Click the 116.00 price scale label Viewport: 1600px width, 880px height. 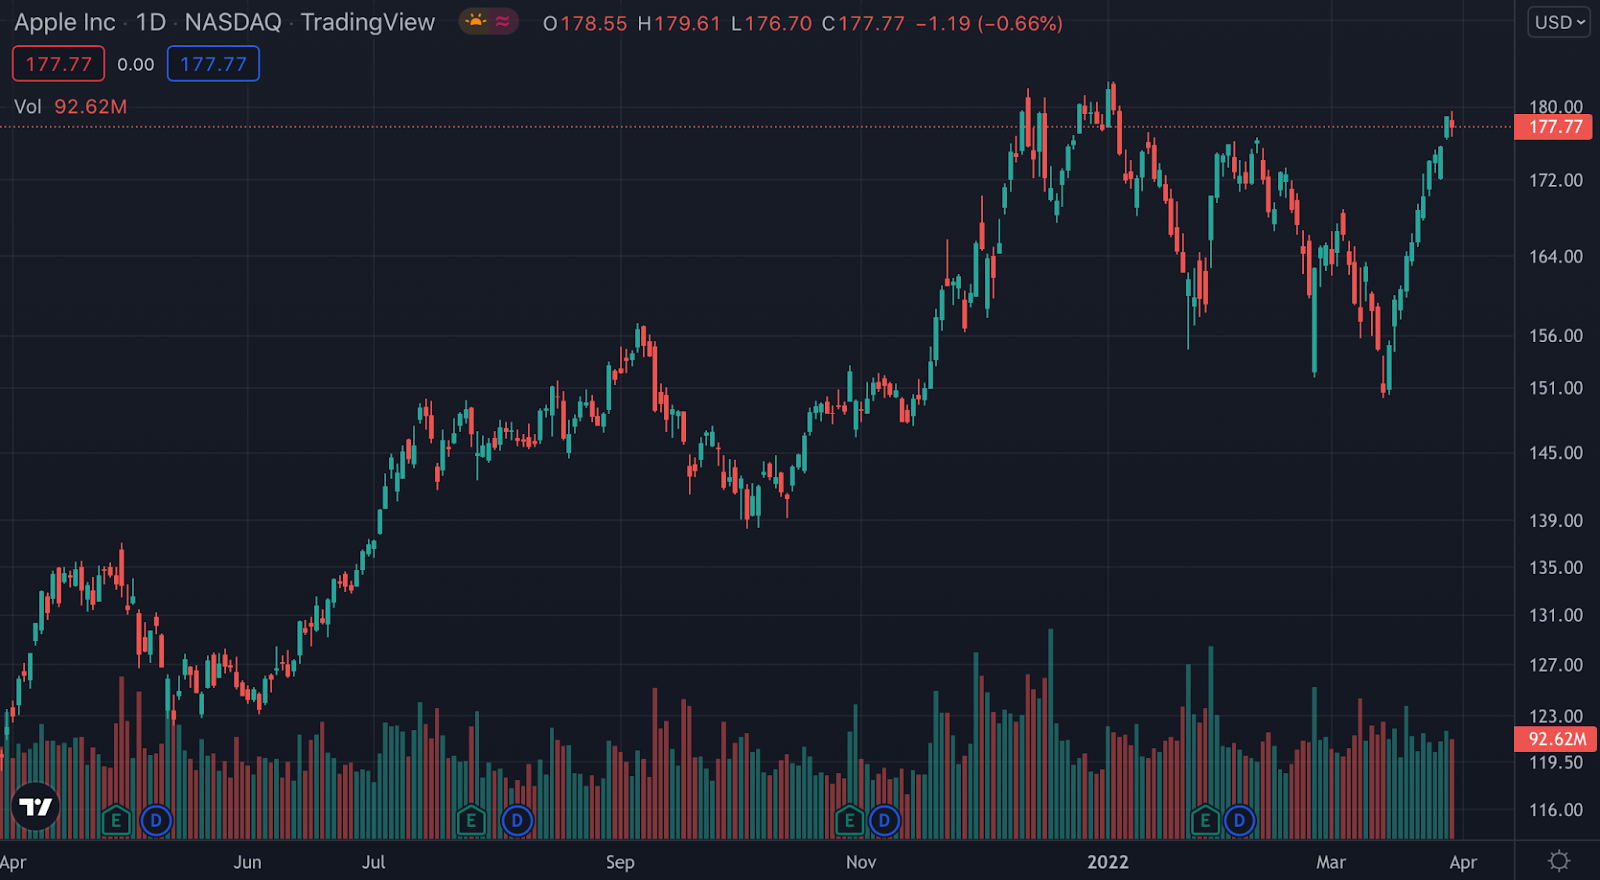pos(1556,810)
